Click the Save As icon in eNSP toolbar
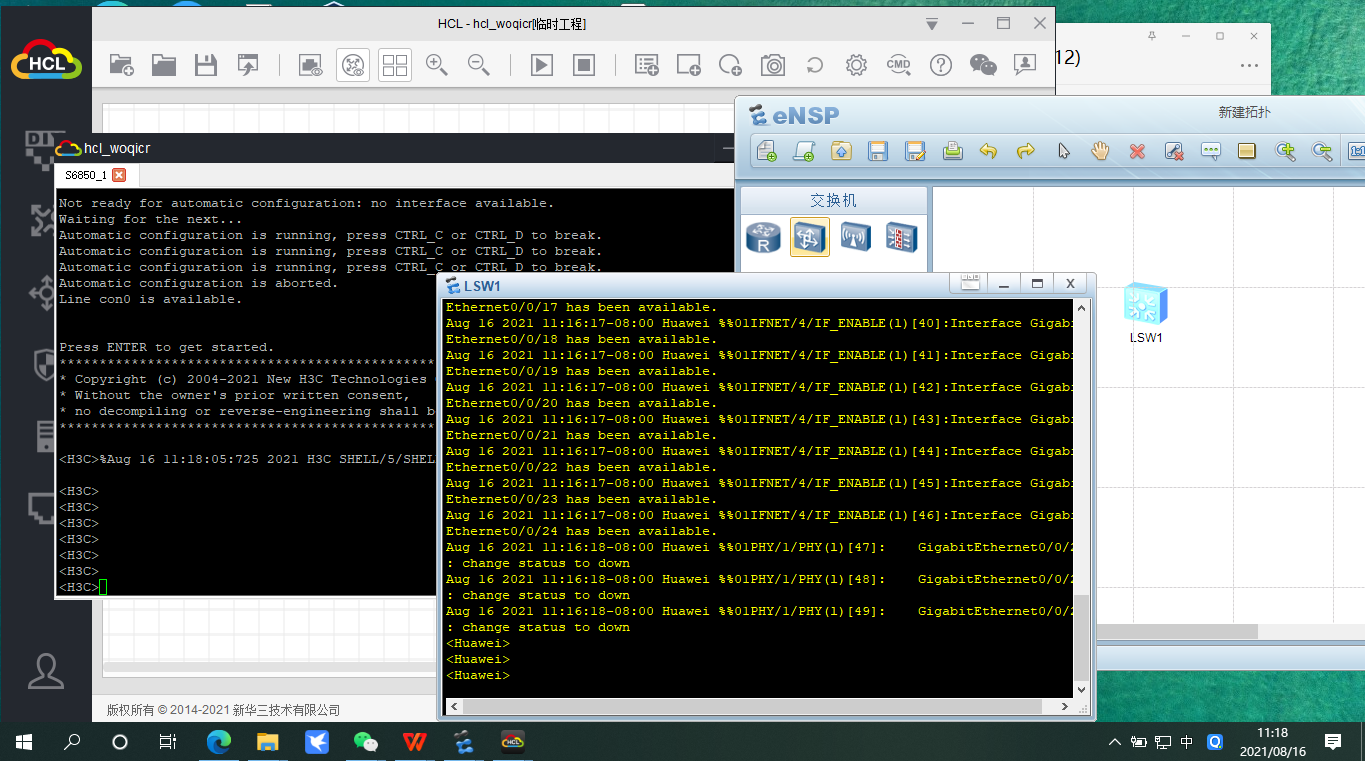The image size is (1365, 761). 915,151
